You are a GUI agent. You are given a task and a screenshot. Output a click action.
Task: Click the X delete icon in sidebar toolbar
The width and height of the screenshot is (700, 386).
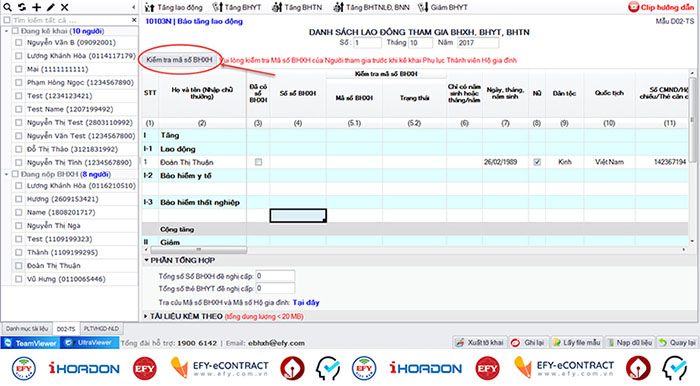(65, 7)
